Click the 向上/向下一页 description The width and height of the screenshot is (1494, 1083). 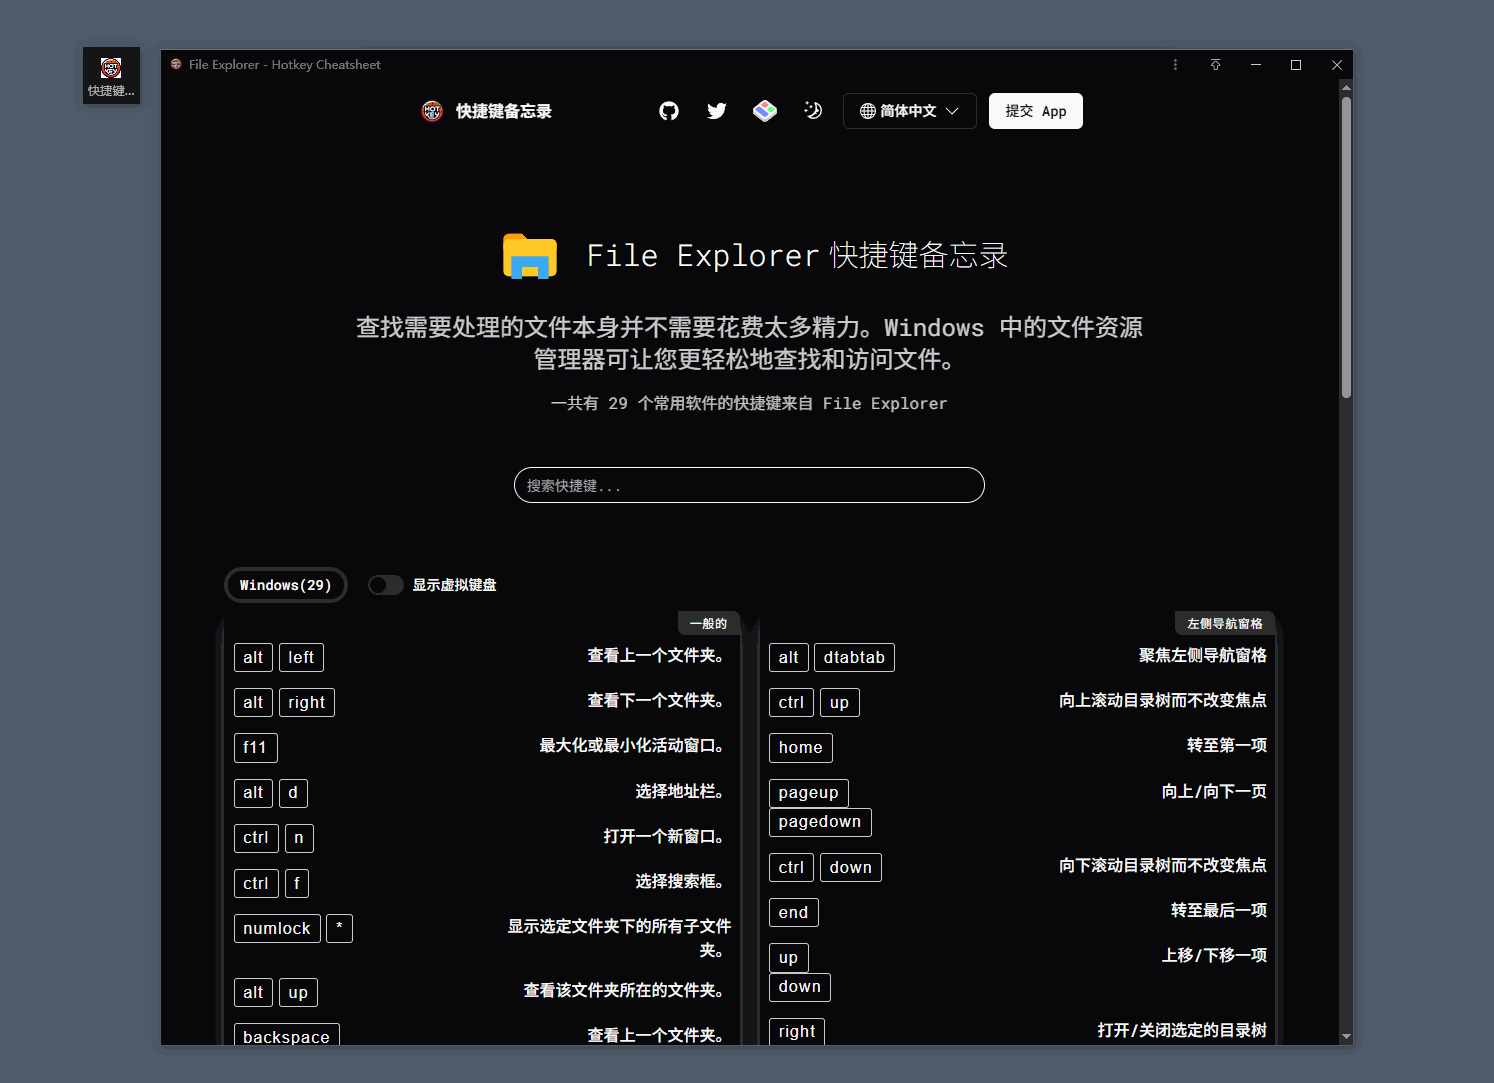(x=1214, y=791)
